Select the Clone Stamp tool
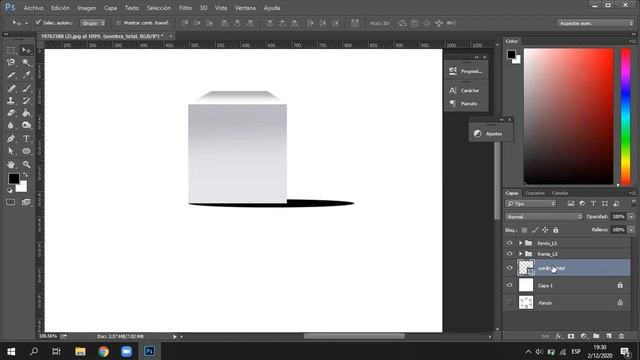Viewport: 640px width, 360px height. click(x=11, y=100)
